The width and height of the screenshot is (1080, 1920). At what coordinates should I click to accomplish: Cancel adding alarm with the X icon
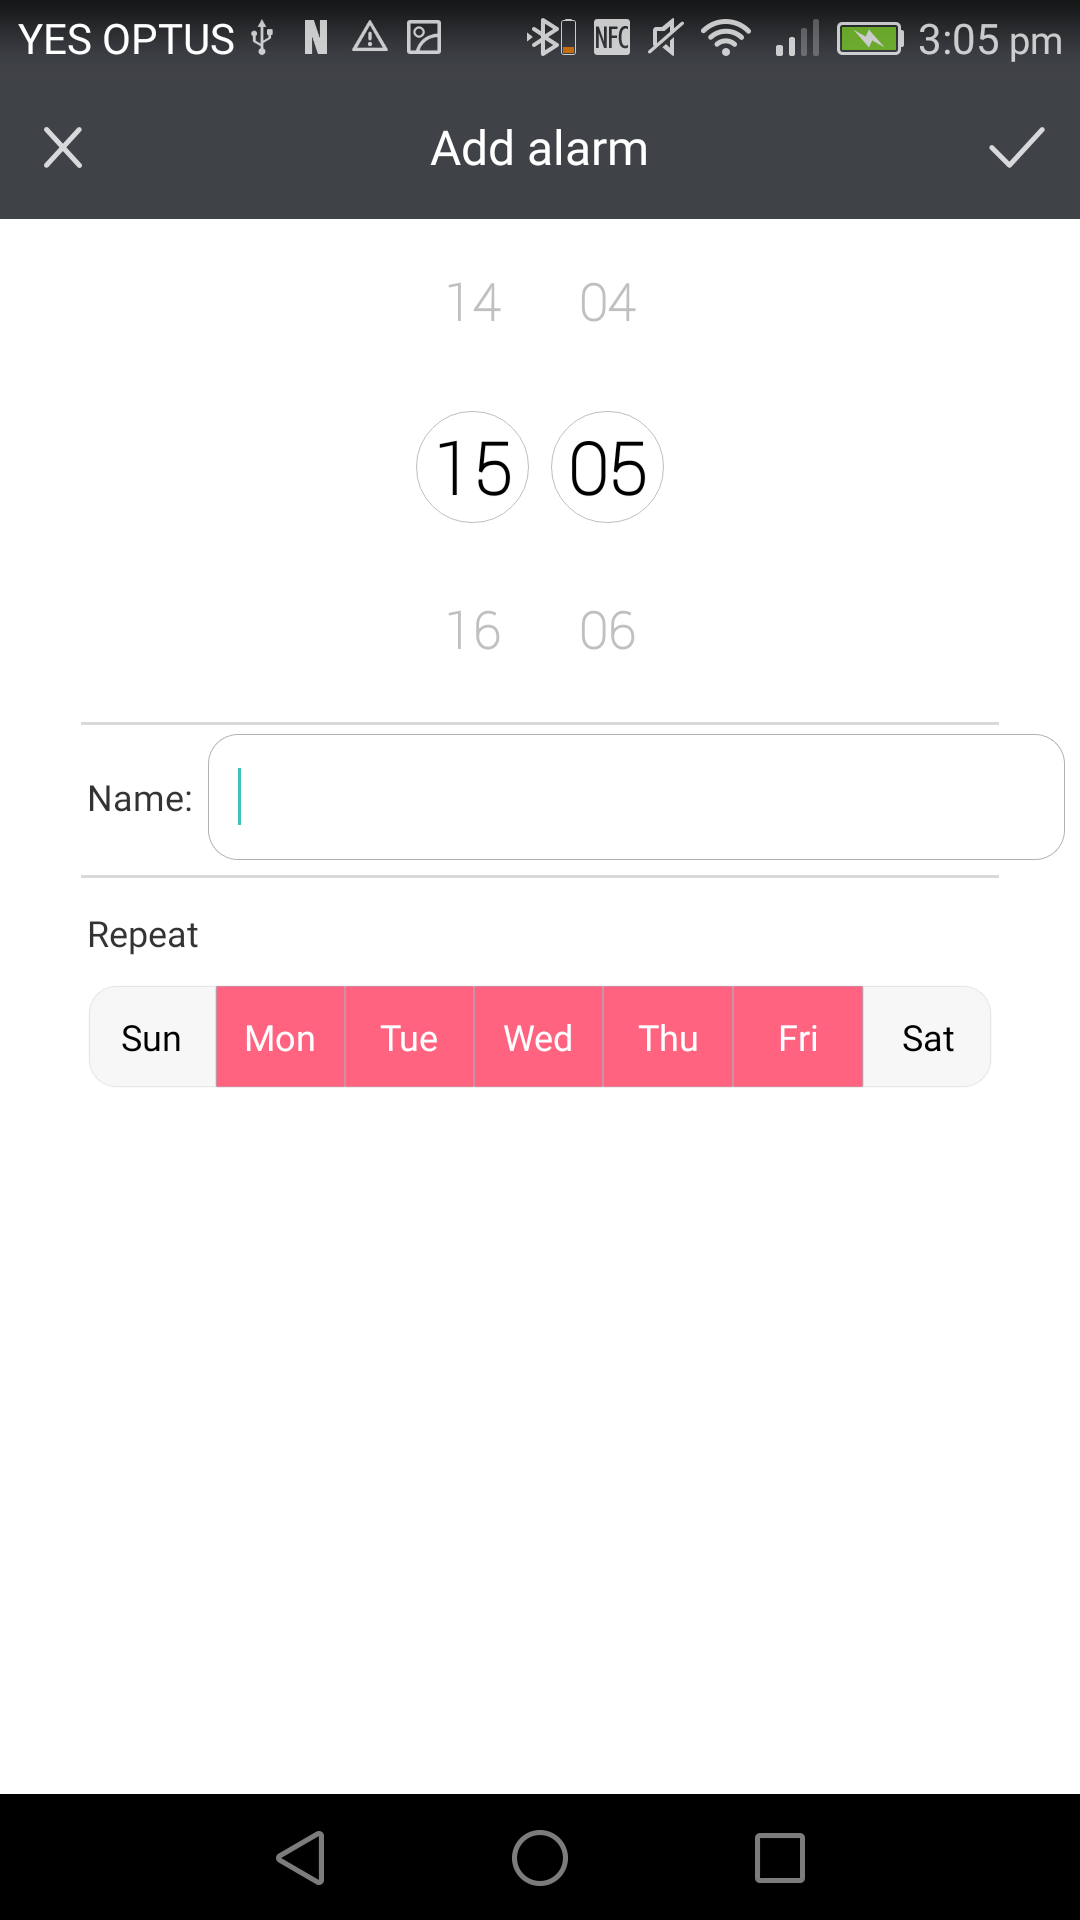[63, 148]
